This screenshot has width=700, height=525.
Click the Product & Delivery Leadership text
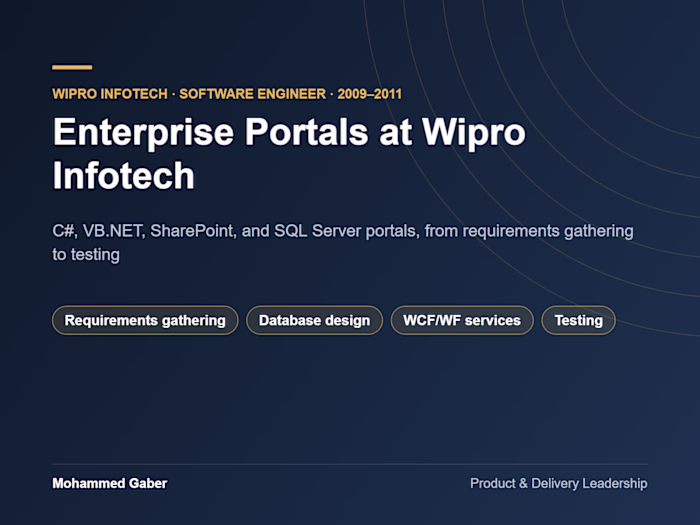558,483
